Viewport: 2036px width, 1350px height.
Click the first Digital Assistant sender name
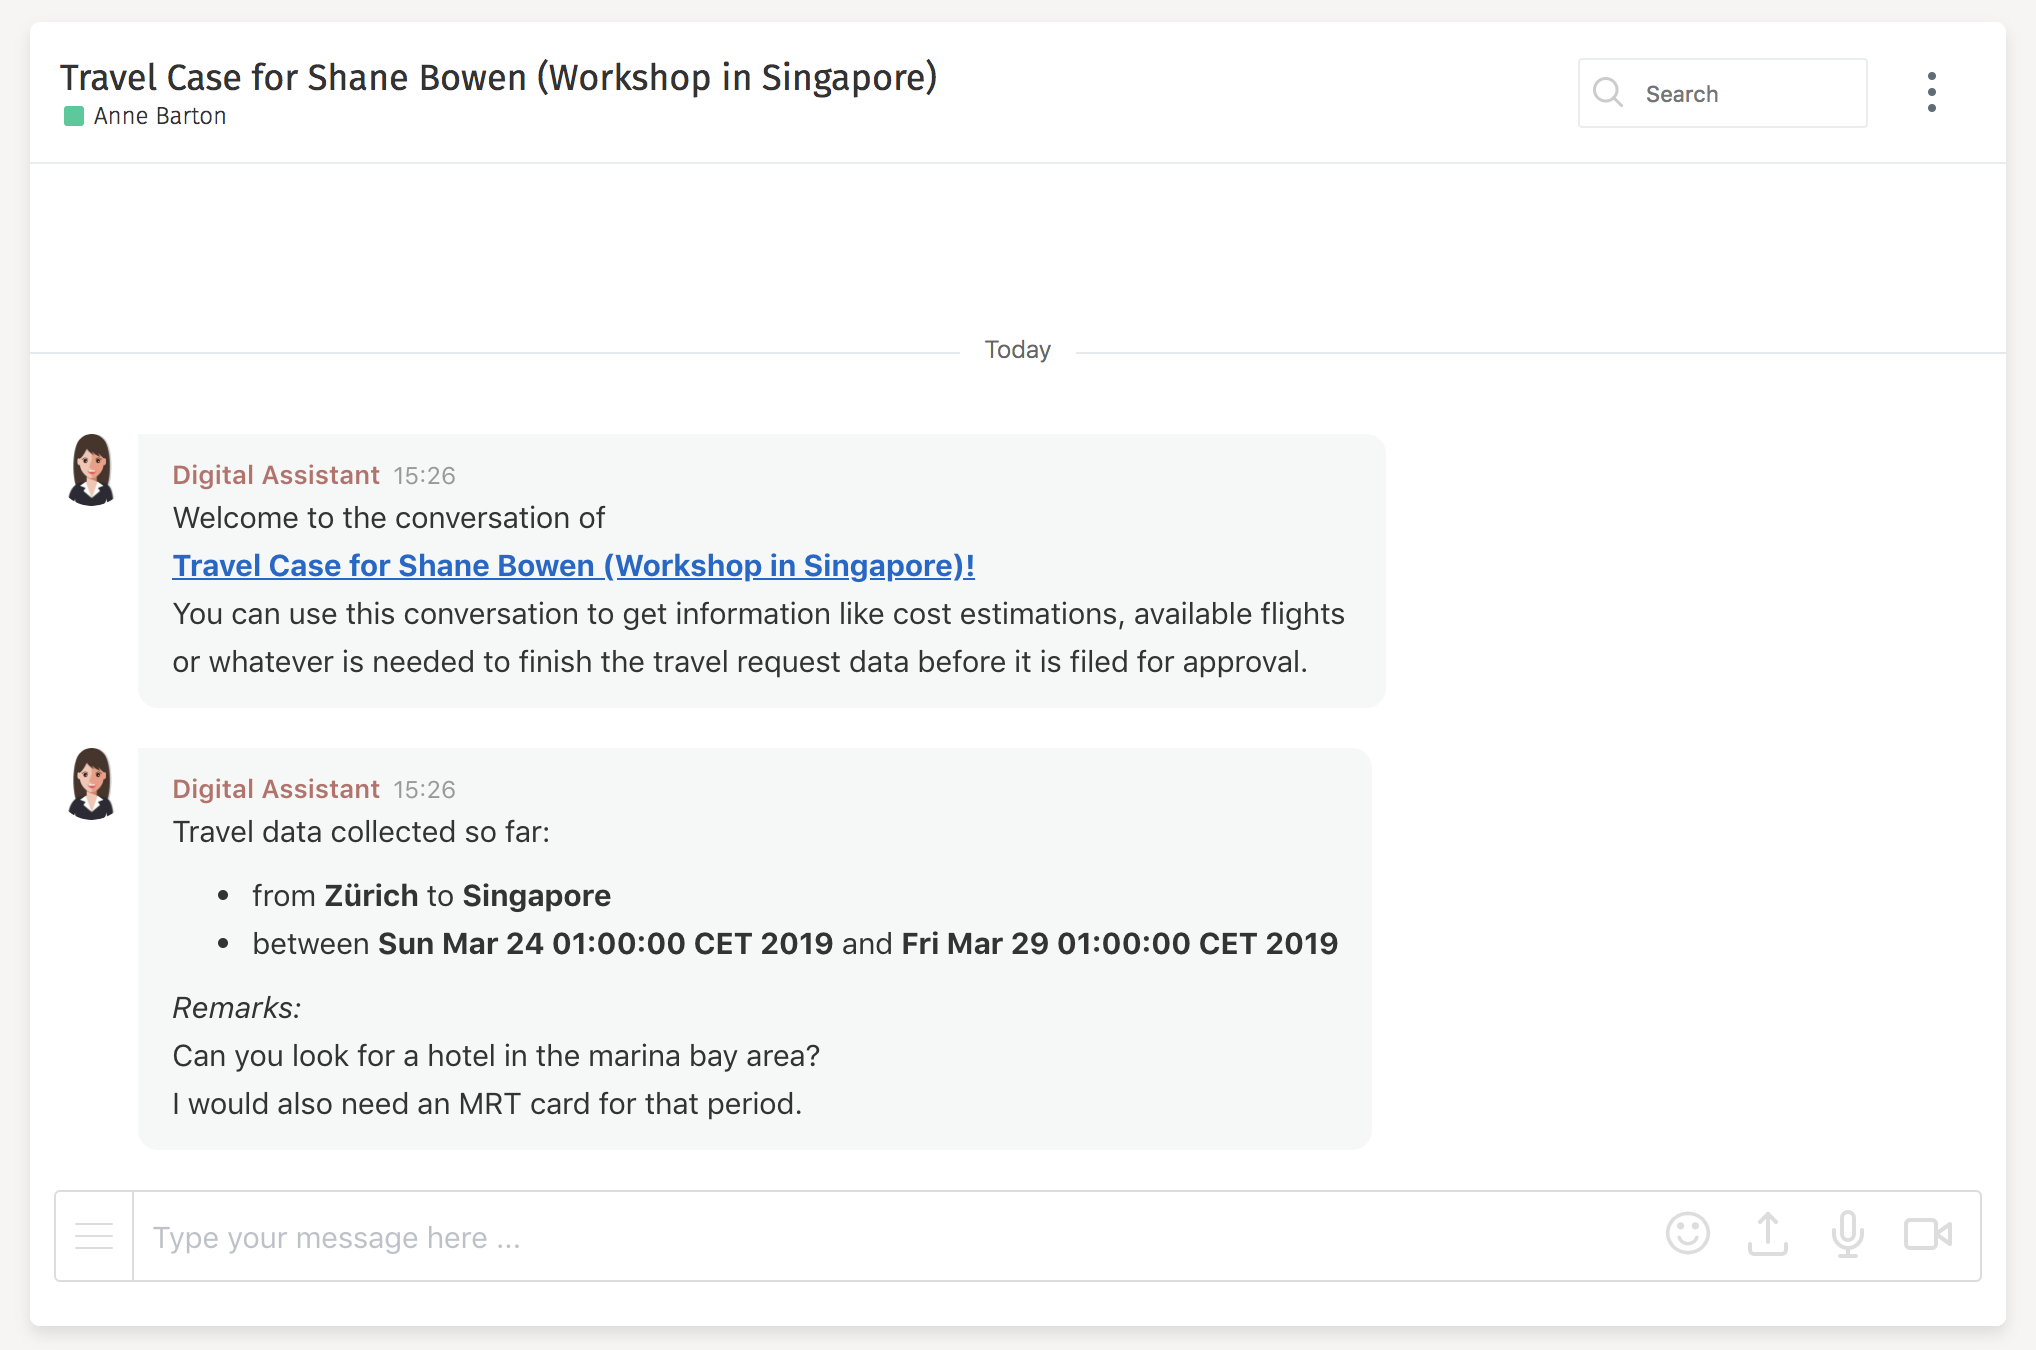pyautogui.click(x=275, y=475)
